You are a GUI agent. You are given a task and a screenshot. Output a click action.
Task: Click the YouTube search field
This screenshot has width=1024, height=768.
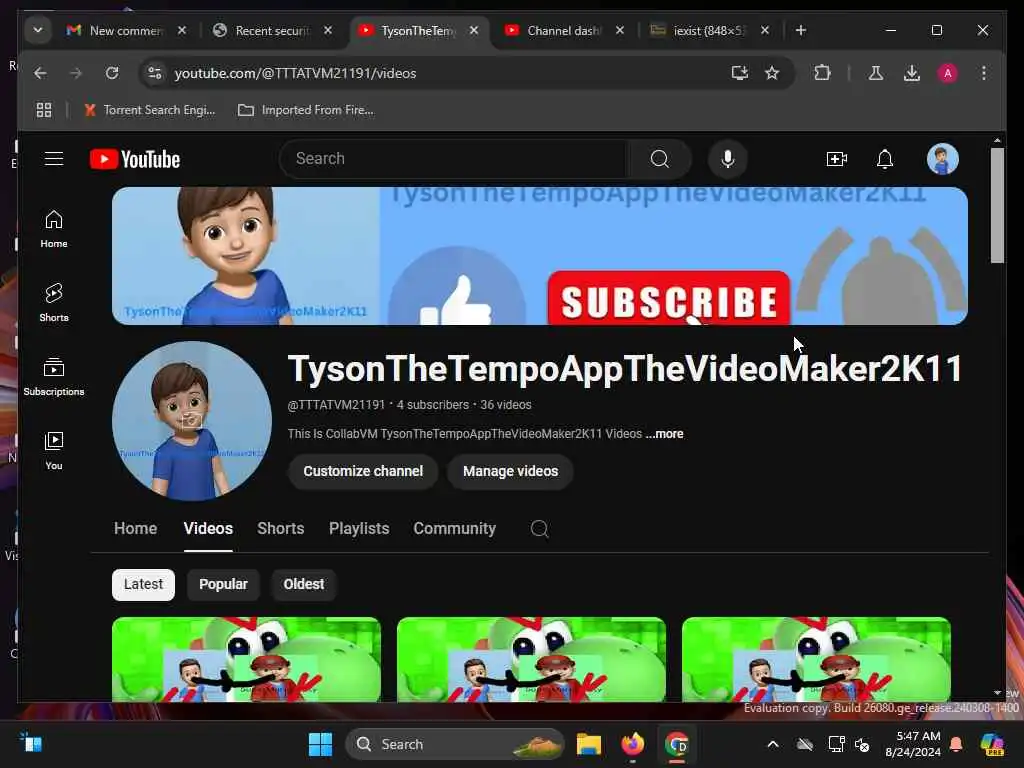click(455, 159)
